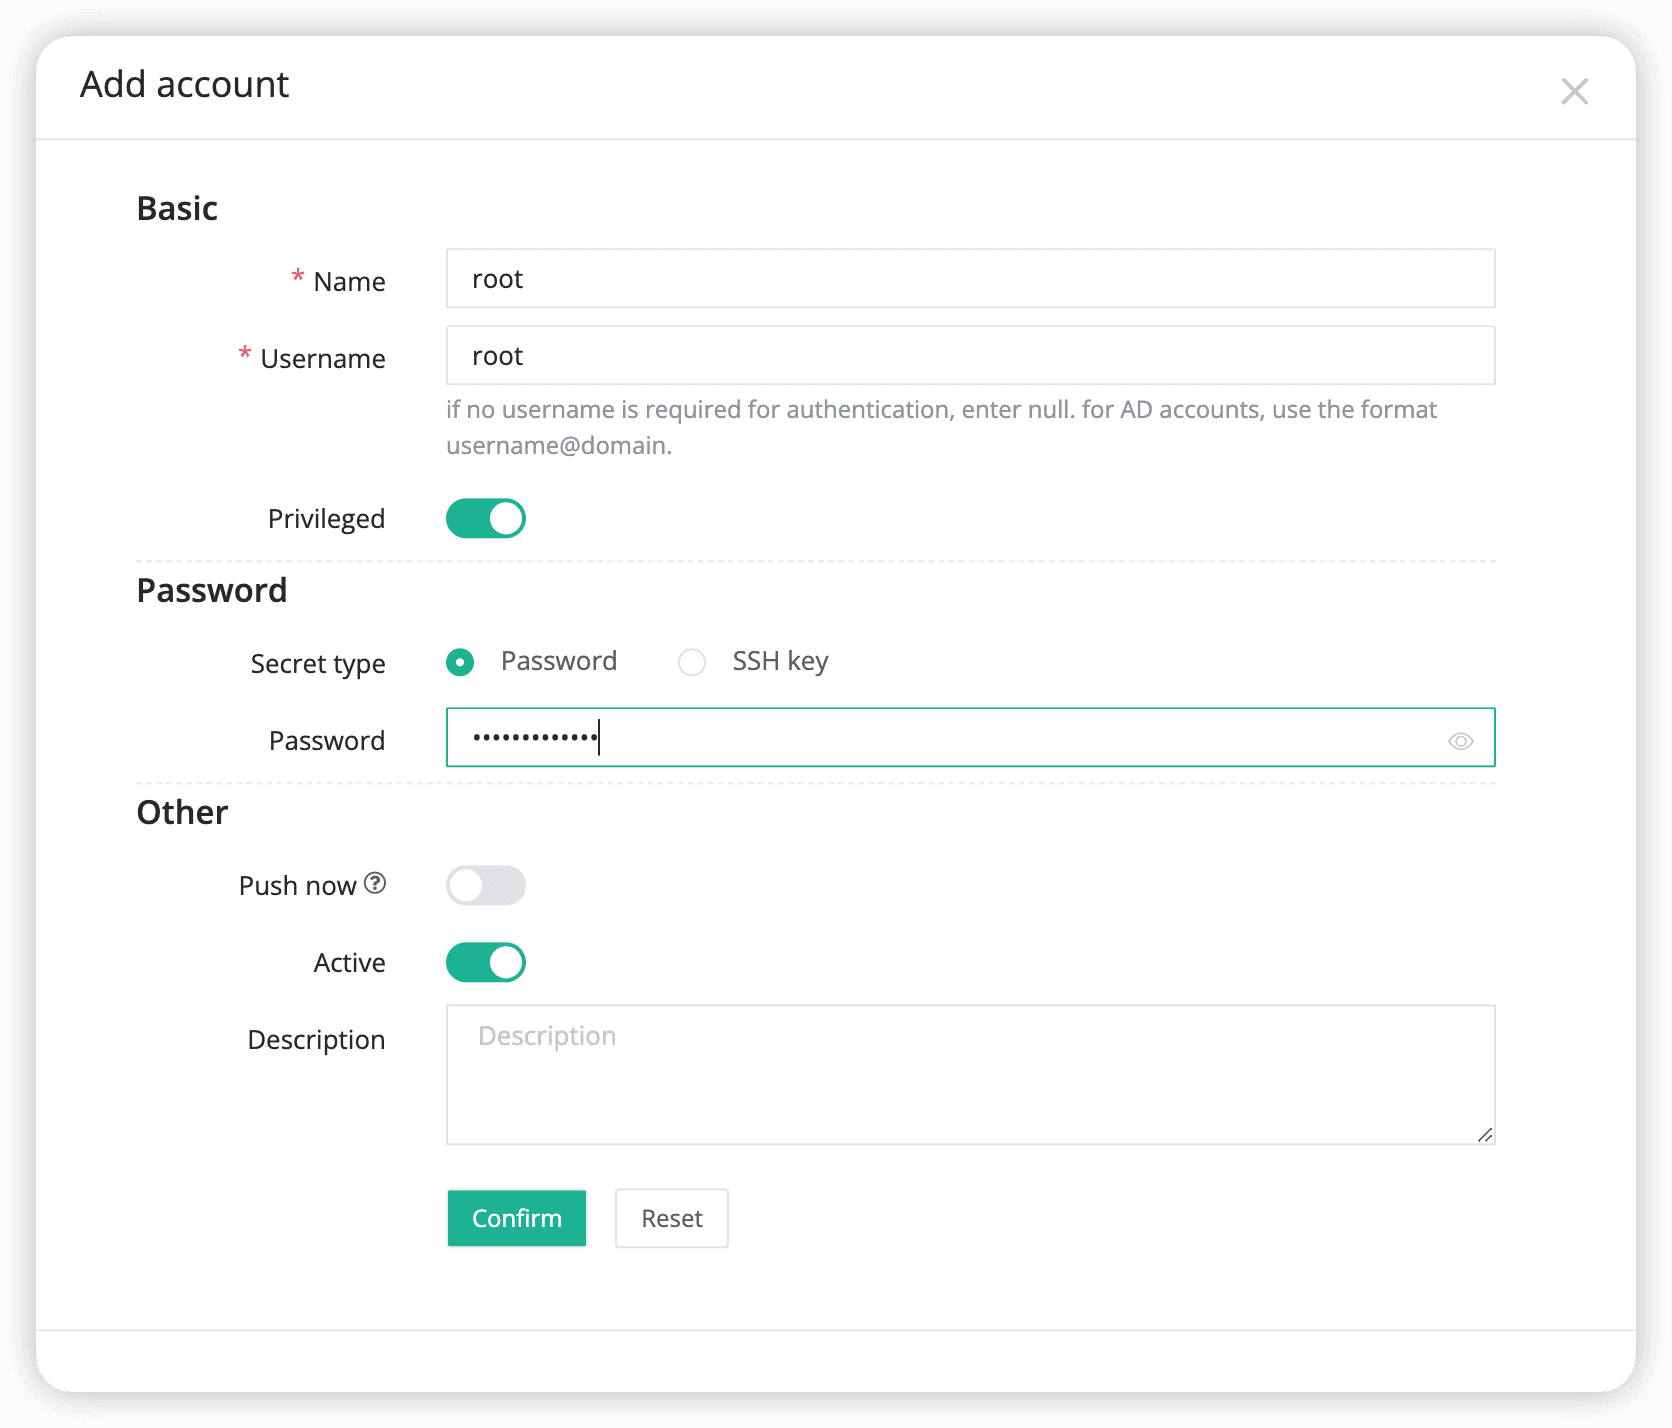The width and height of the screenshot is (1672, 1428).
Task: Click the Push now help question-mark icon
Action: [x=375, y=883]
